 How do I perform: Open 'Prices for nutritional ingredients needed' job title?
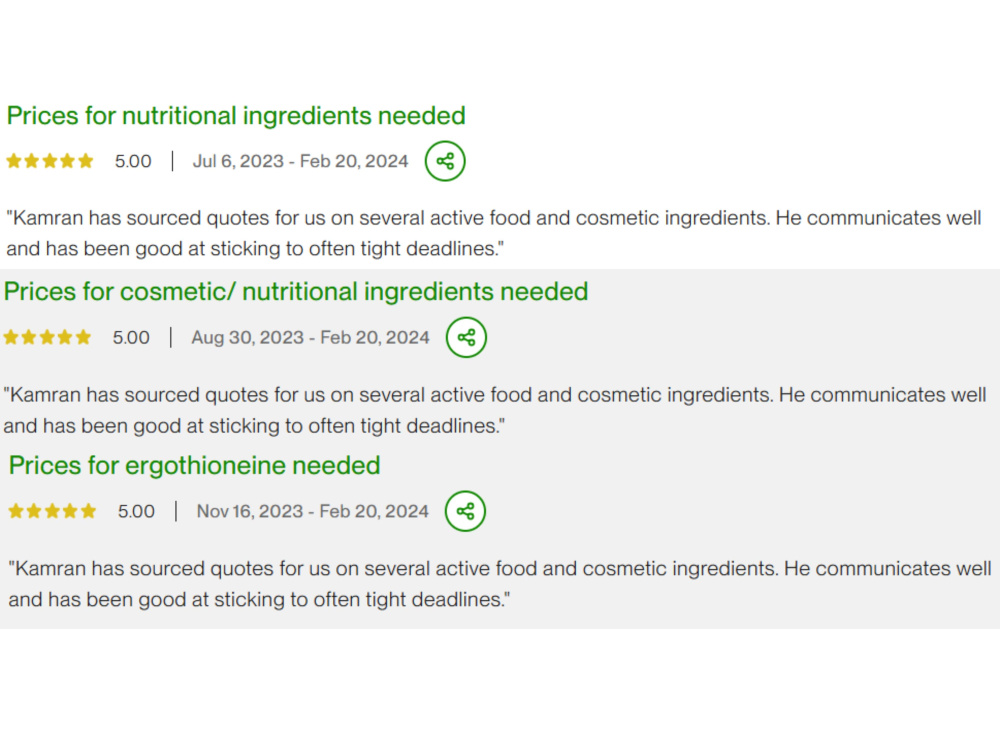pos(236,116)
